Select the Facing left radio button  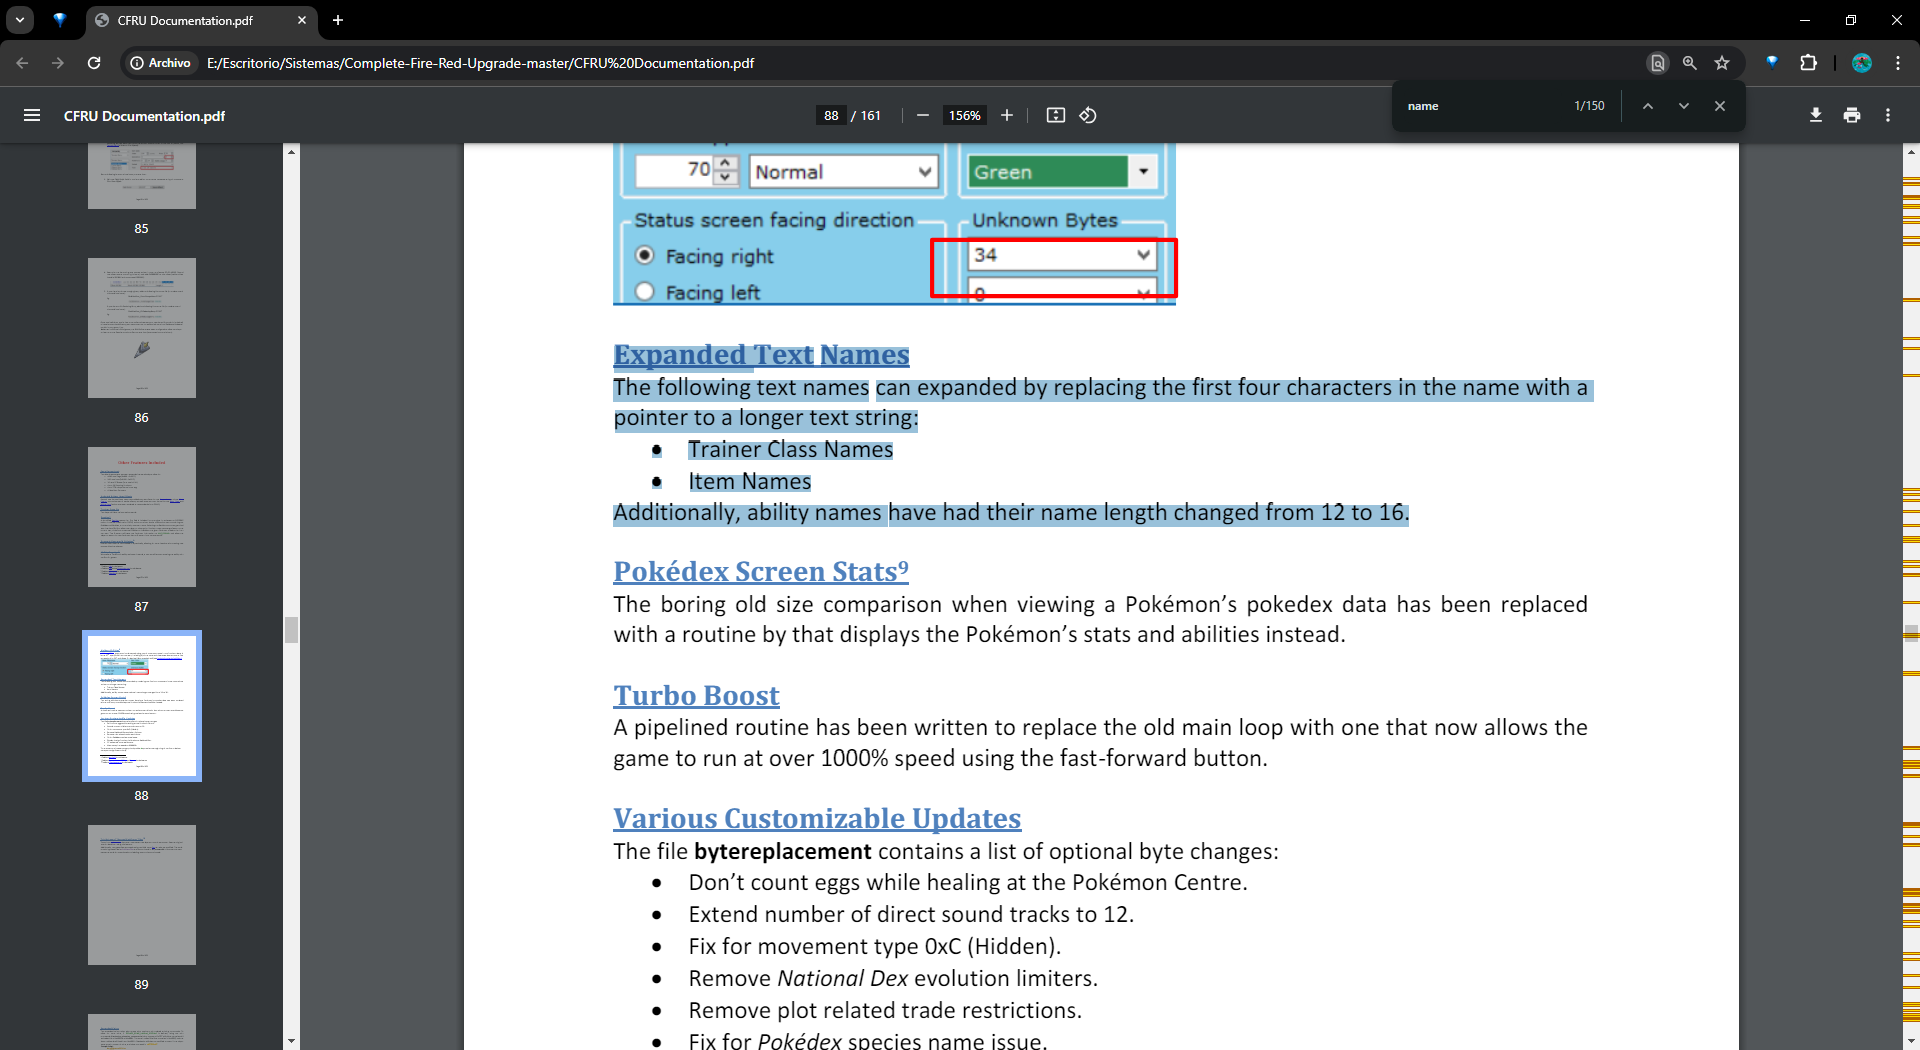click(646, 292)
